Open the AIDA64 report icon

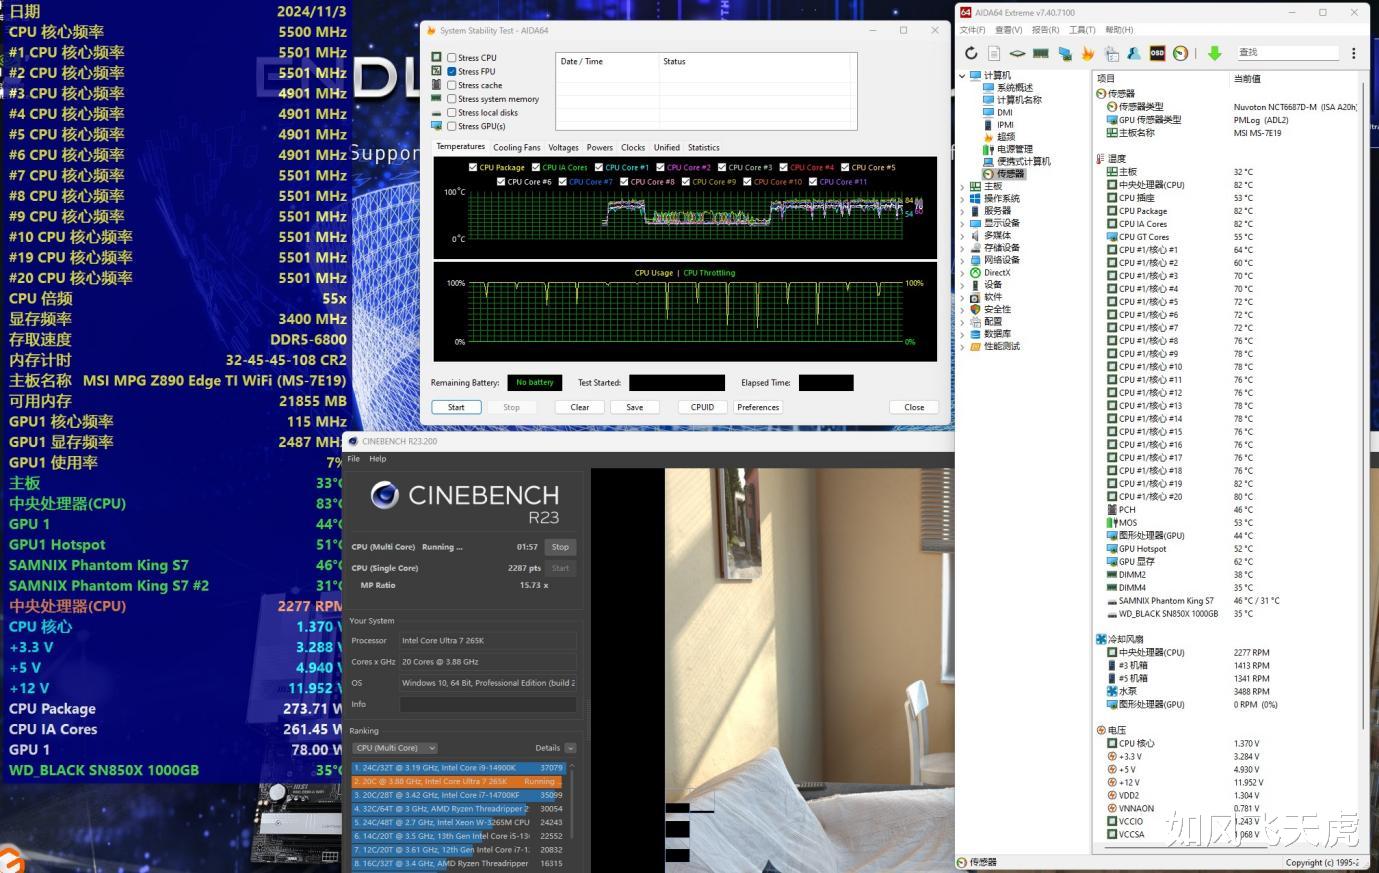click(x=994, y=53)
